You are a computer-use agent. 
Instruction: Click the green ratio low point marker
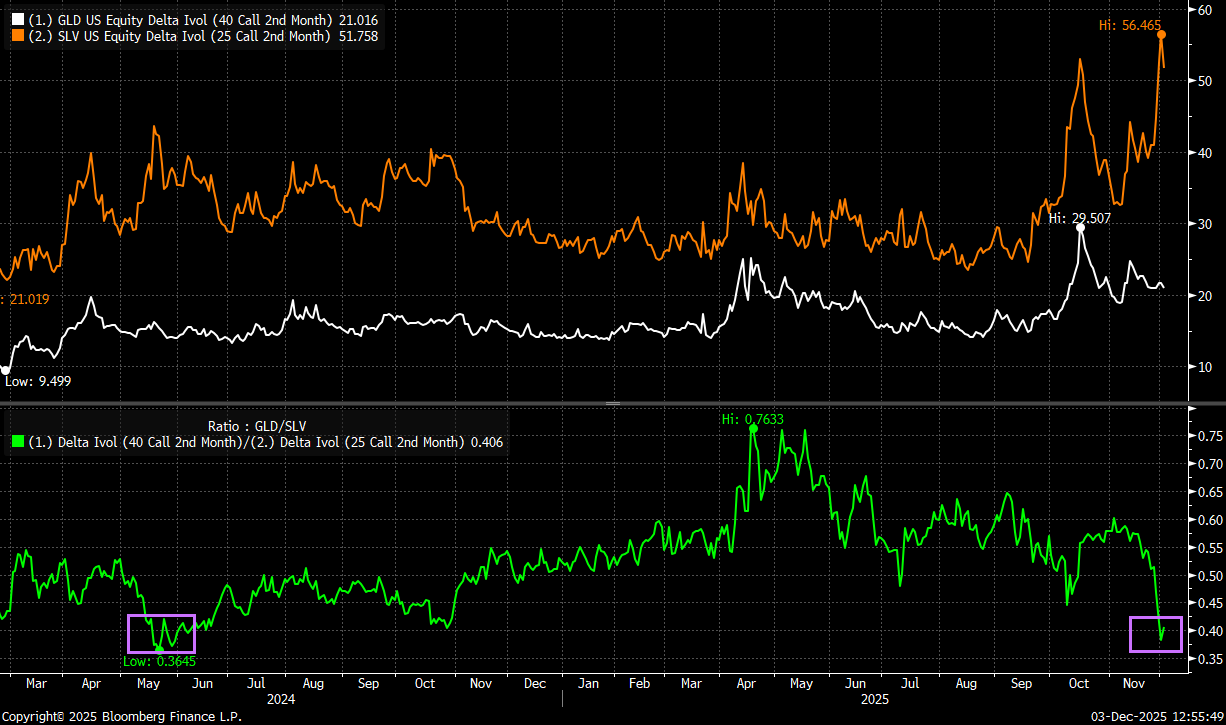point(159,649)
